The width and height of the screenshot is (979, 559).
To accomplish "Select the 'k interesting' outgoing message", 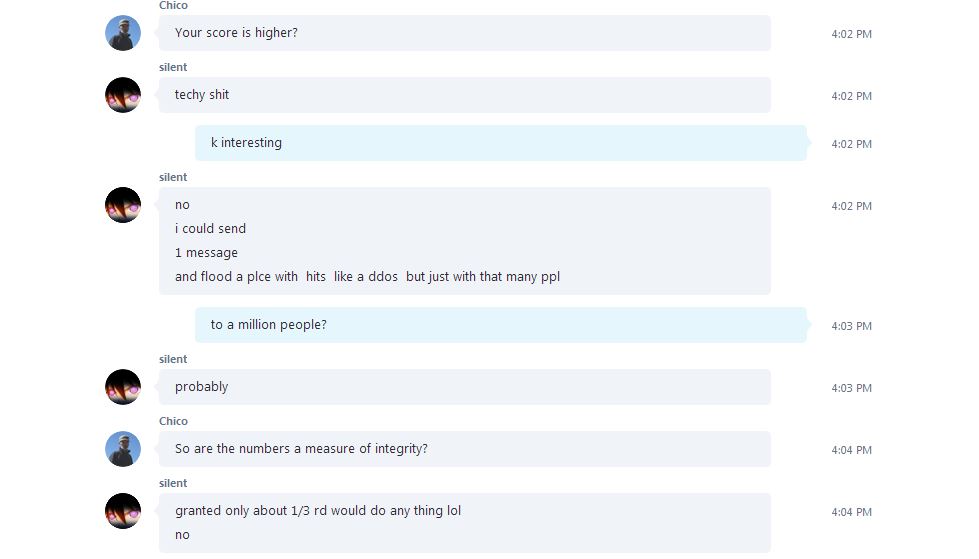I will [501, 143].
